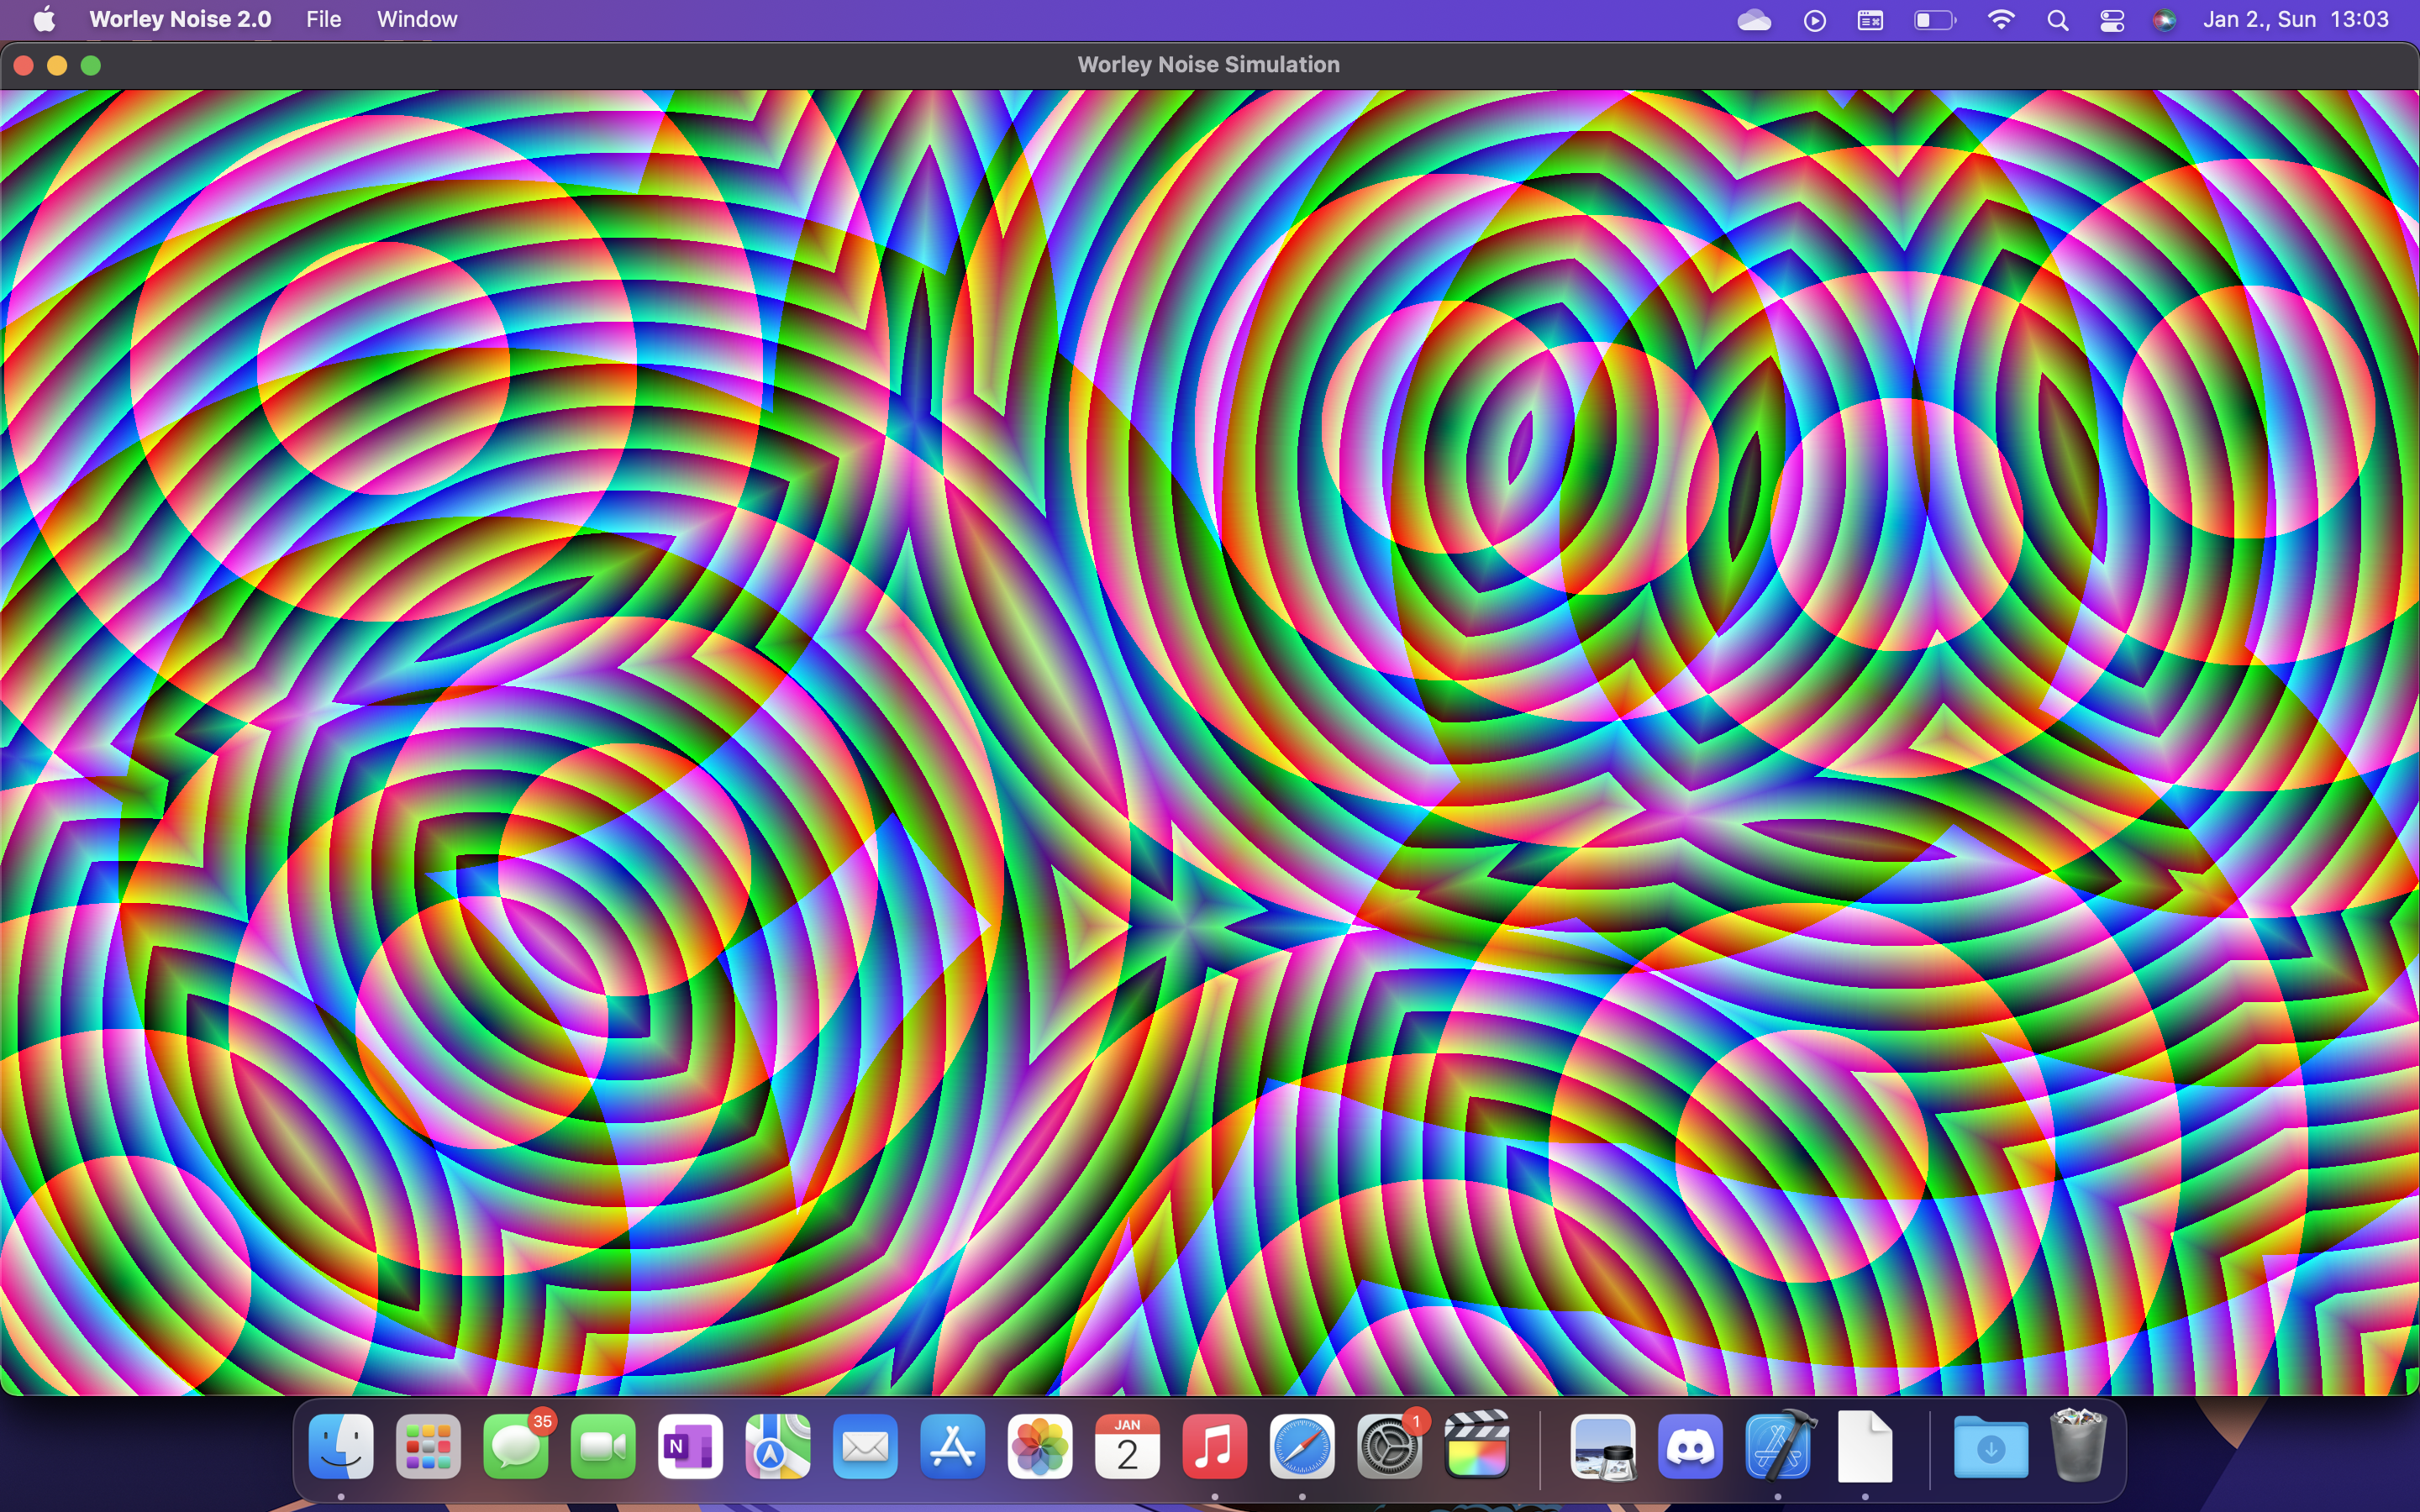The height and width of the screenshot is (1512, 2420).
Task: Open Xcode from the Dock
Action: [x=1778, y=1447]
